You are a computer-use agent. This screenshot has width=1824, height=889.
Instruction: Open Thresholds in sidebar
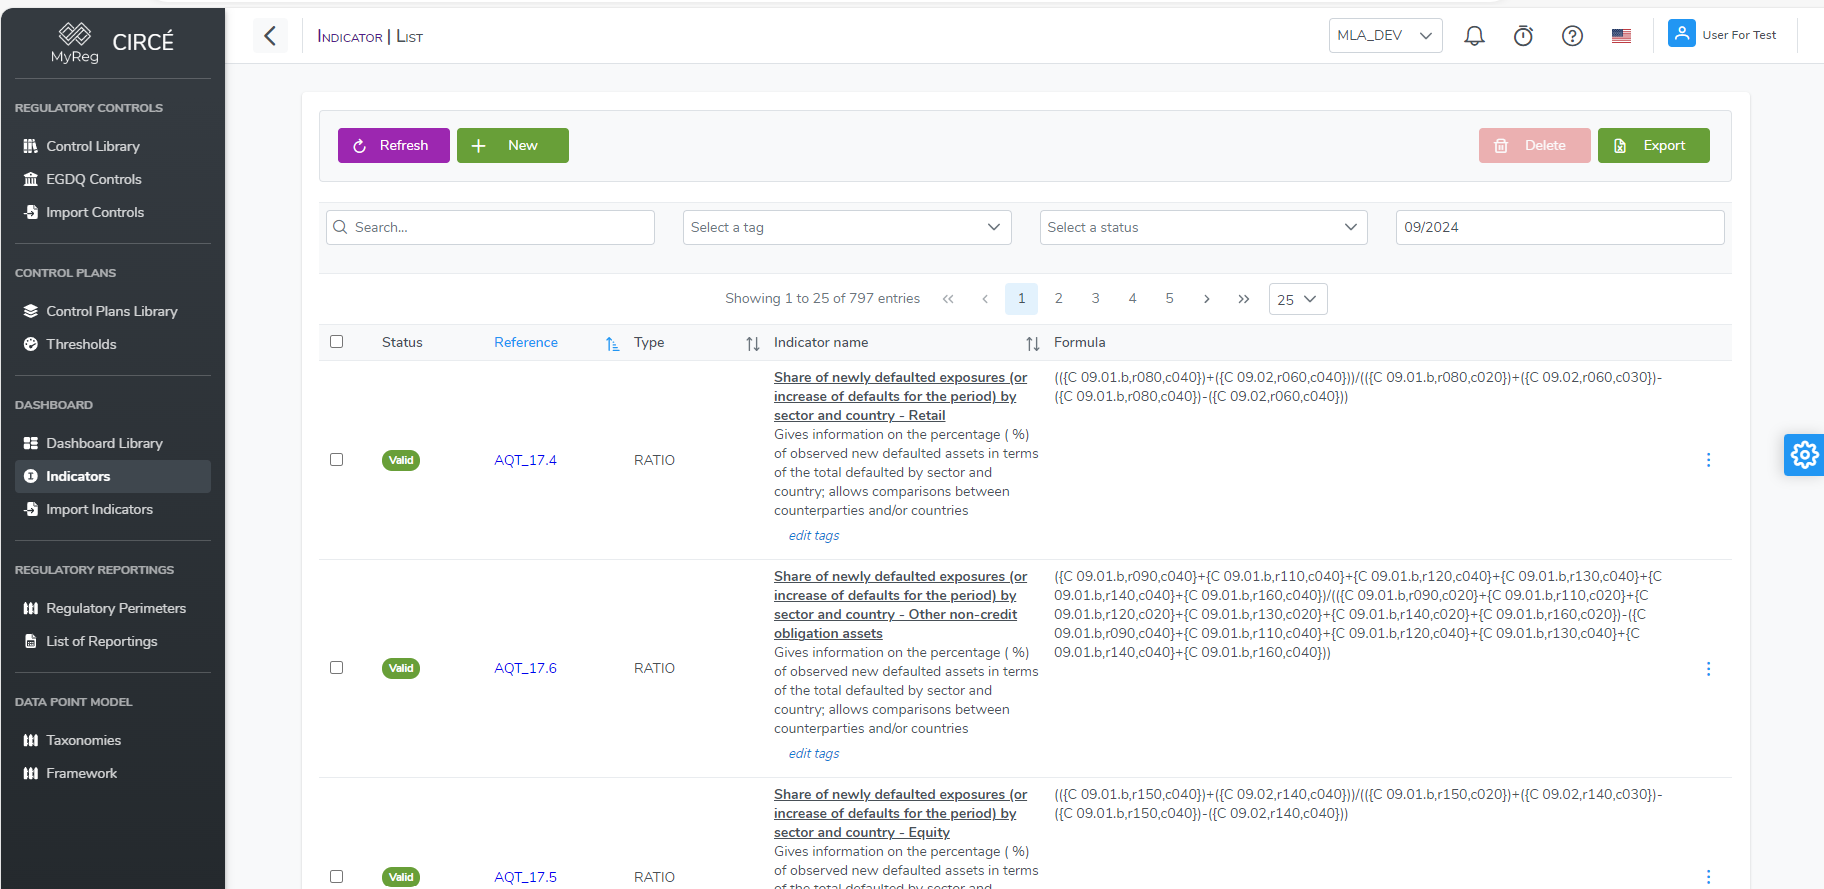[113, 344]
